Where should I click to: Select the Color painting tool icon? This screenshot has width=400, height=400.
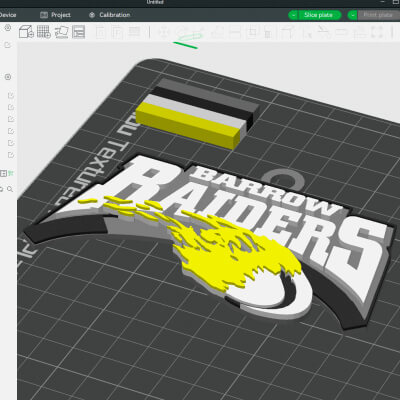[323, 32]
